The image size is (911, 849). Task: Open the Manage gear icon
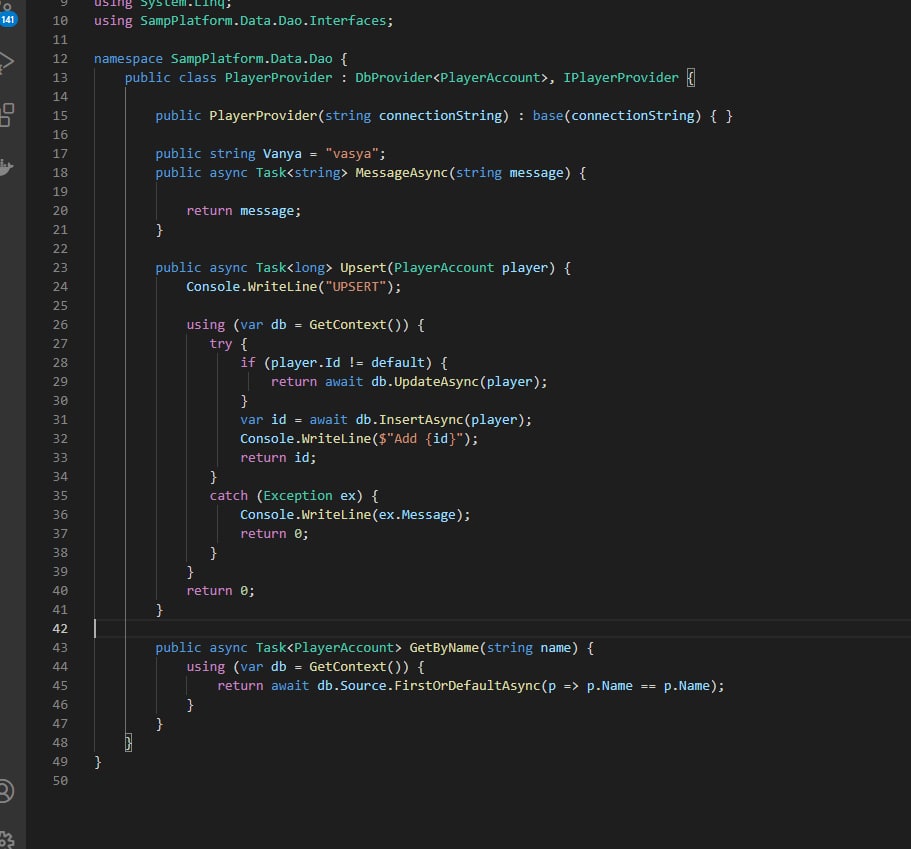6,839
